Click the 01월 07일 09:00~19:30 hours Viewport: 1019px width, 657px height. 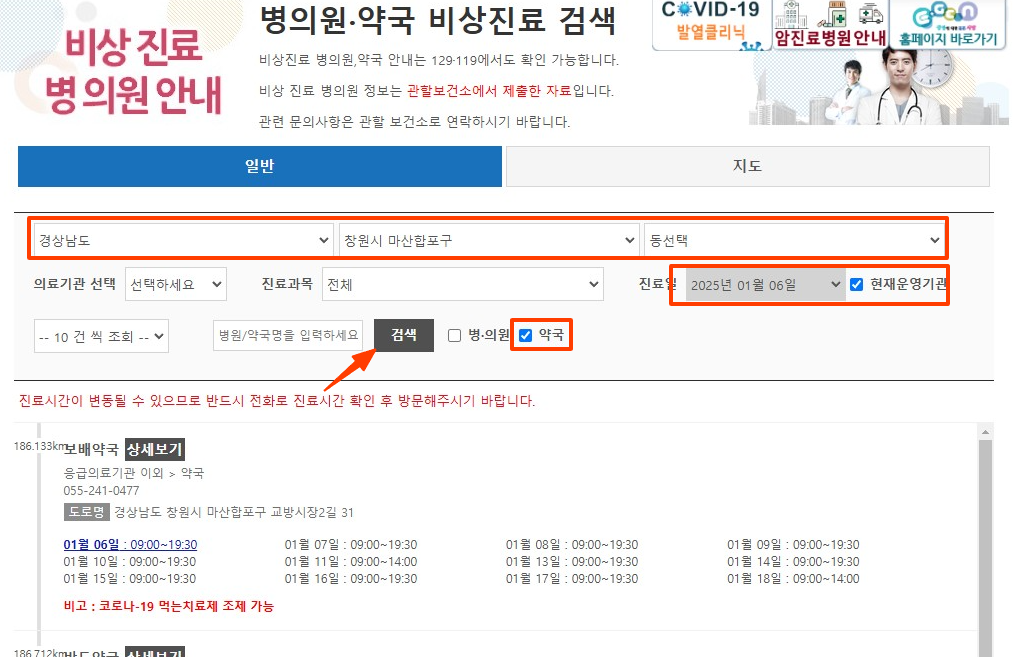351,545
